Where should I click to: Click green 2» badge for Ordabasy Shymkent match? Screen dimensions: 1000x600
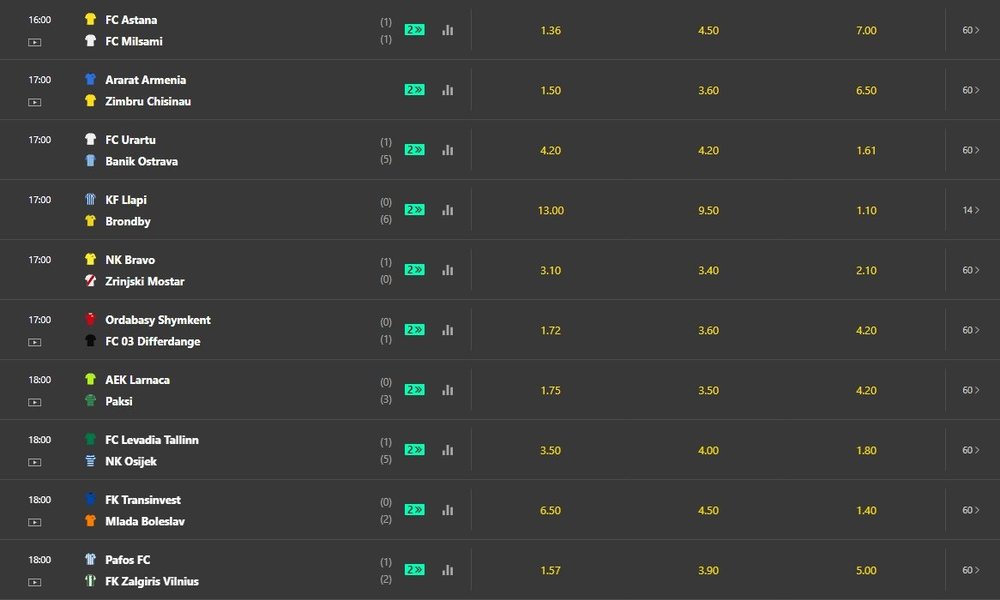[x=414, y=330]
